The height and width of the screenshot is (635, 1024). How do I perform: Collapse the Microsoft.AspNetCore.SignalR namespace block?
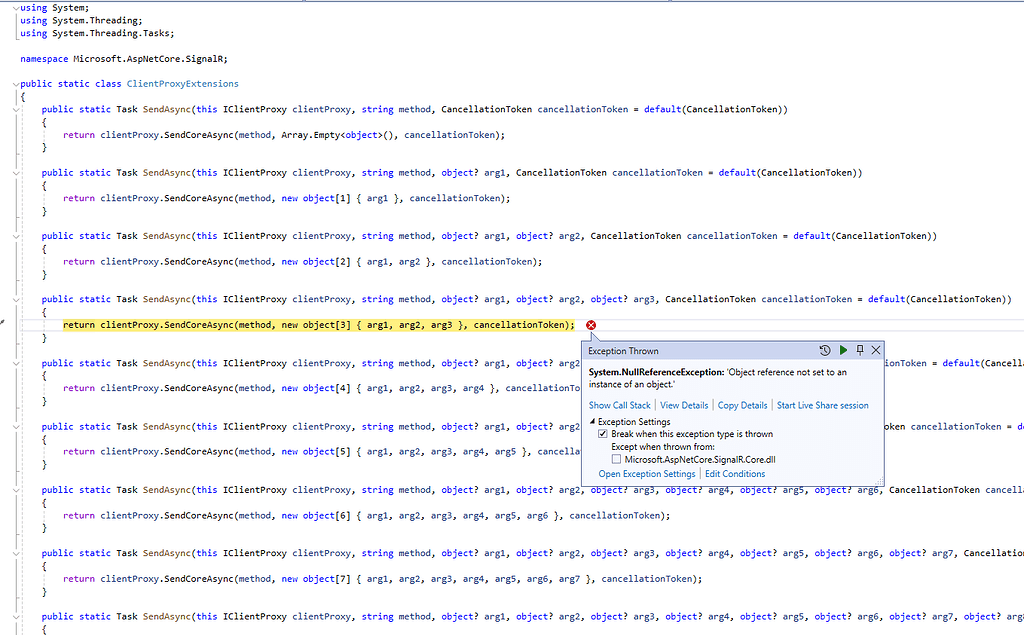(15, 59)
